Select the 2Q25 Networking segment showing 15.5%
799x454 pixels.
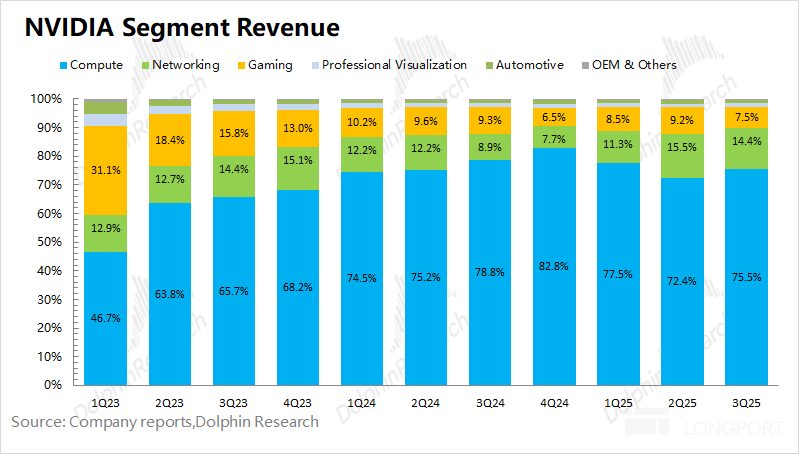tap(682, 156)
